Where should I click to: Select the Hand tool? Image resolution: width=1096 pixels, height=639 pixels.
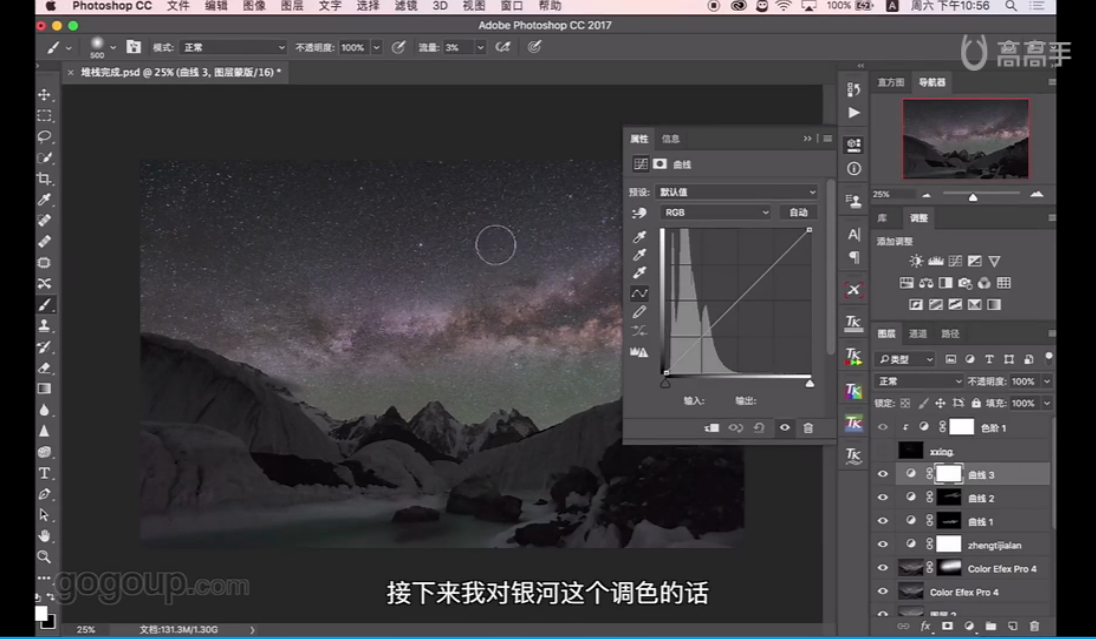44,536
